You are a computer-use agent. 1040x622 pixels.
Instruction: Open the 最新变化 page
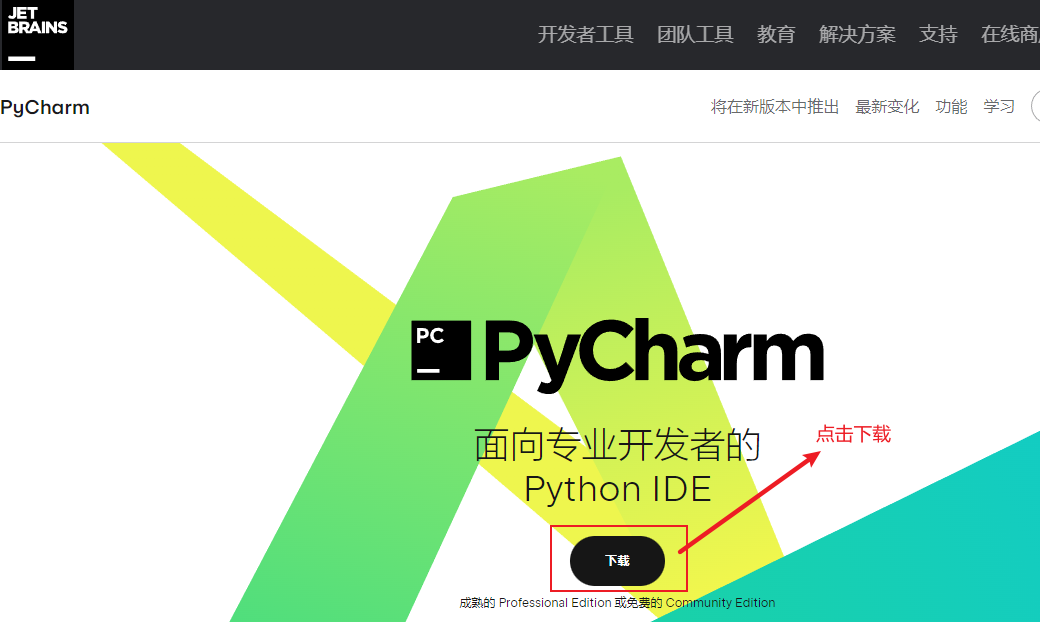(887, 107)
